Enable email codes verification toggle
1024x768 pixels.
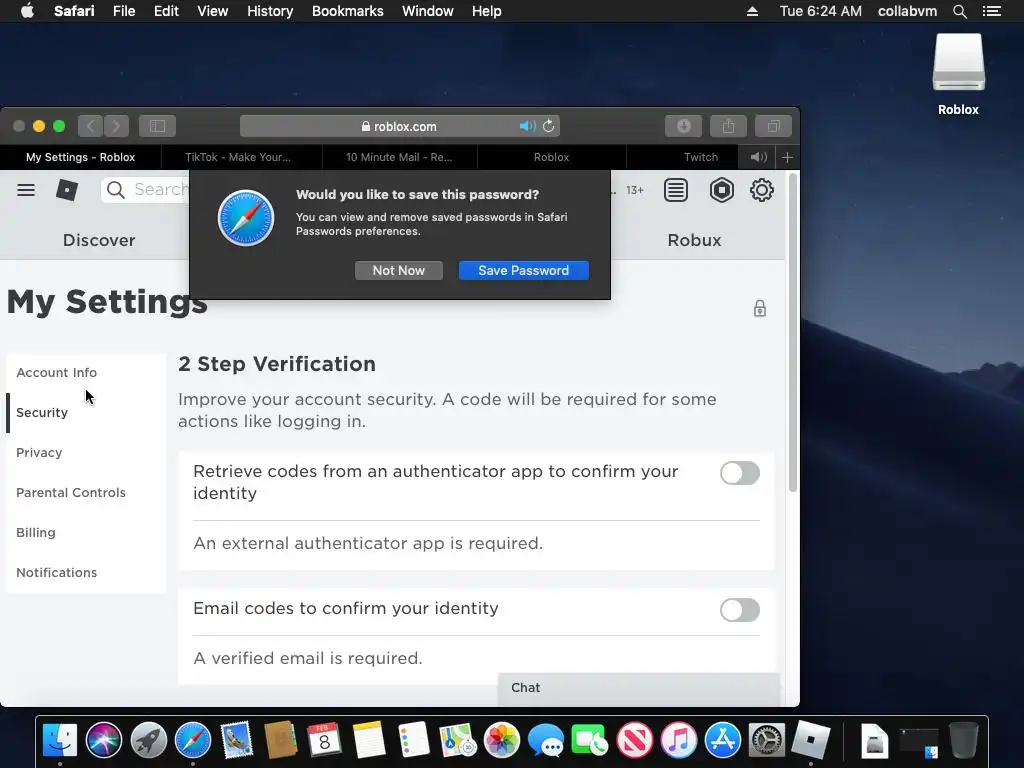click(x=739, y=610)
